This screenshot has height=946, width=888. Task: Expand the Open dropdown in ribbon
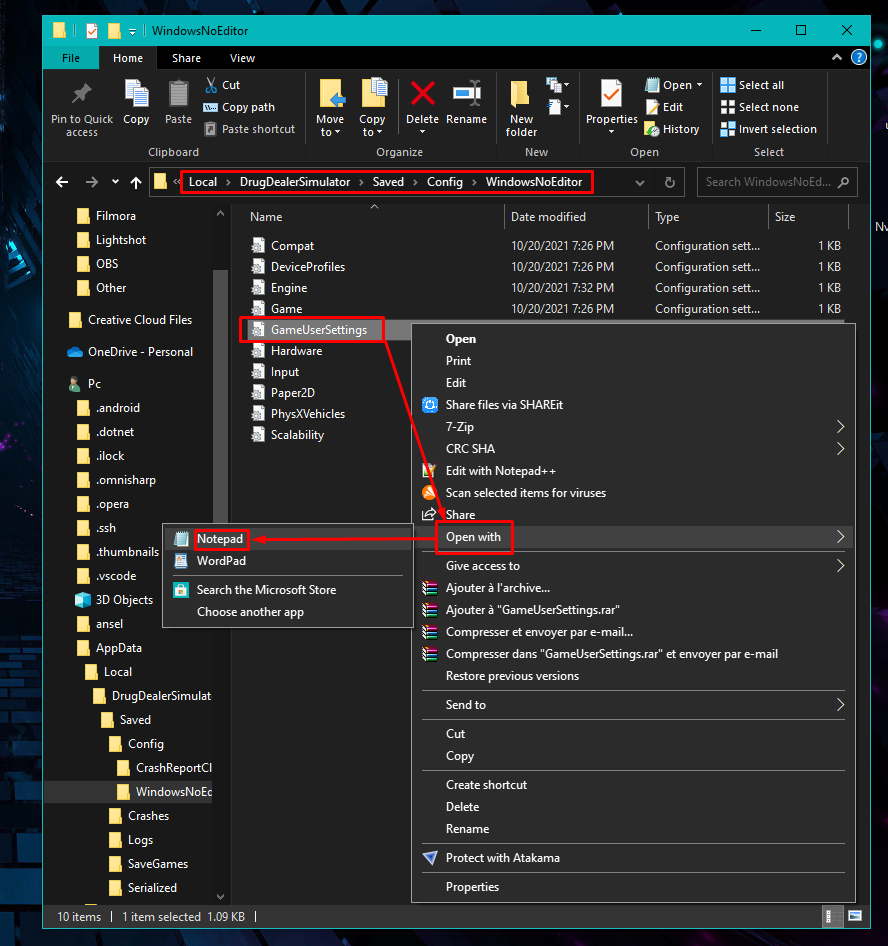click(700, 85)
